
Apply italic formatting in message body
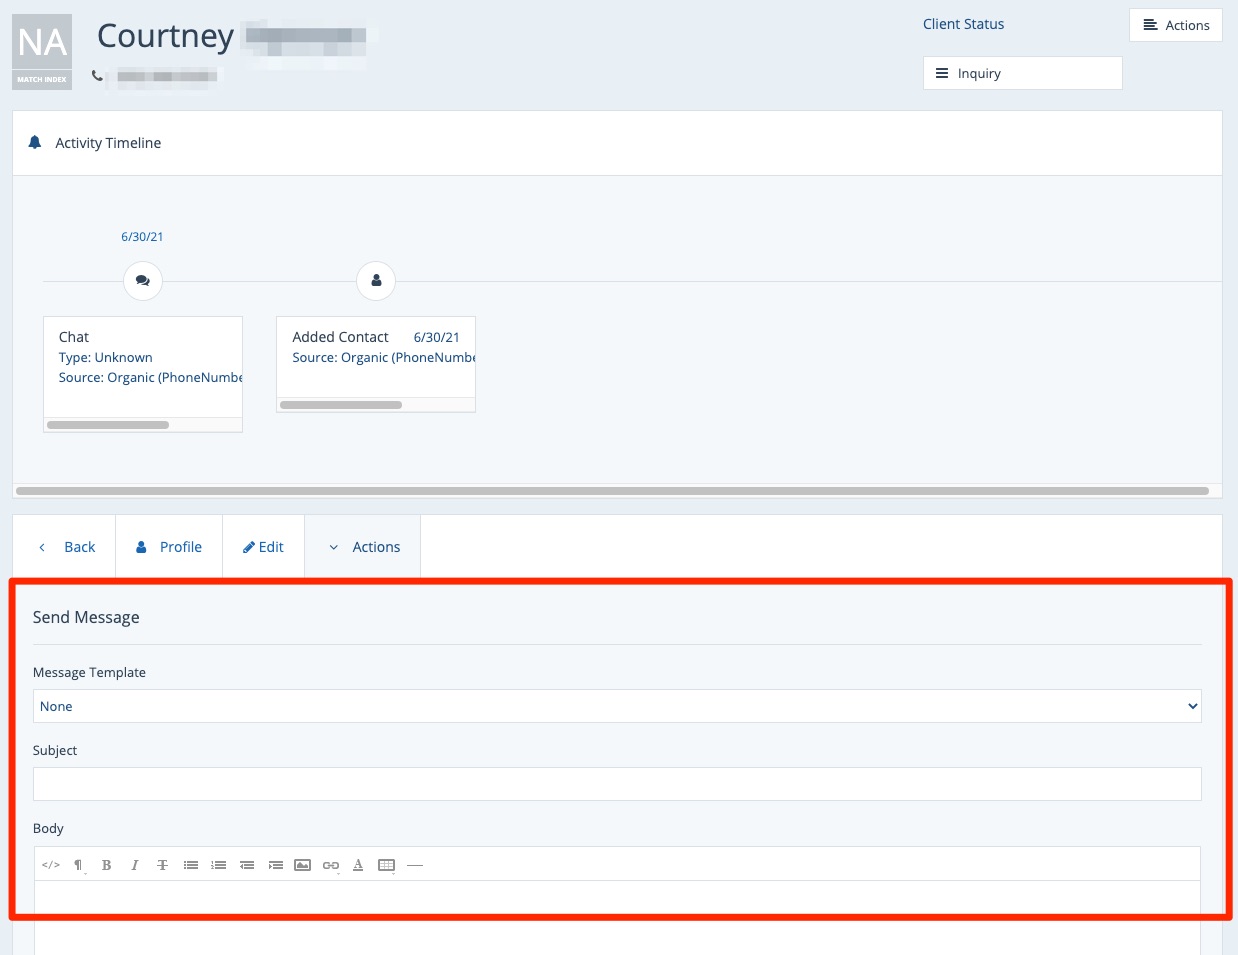(x=134, y=865)
